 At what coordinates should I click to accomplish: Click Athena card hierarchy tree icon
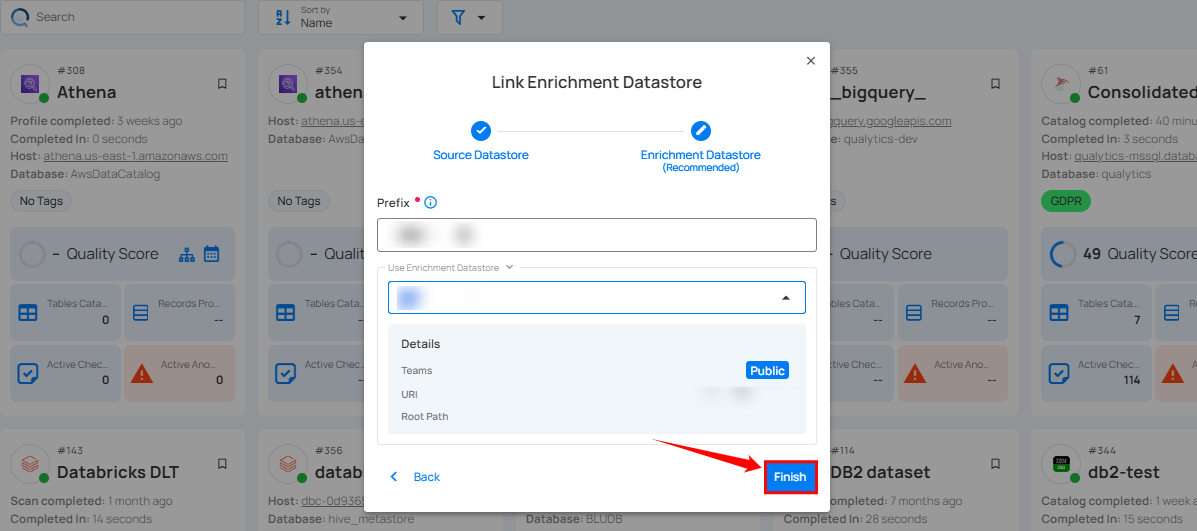tap(187, 254)
